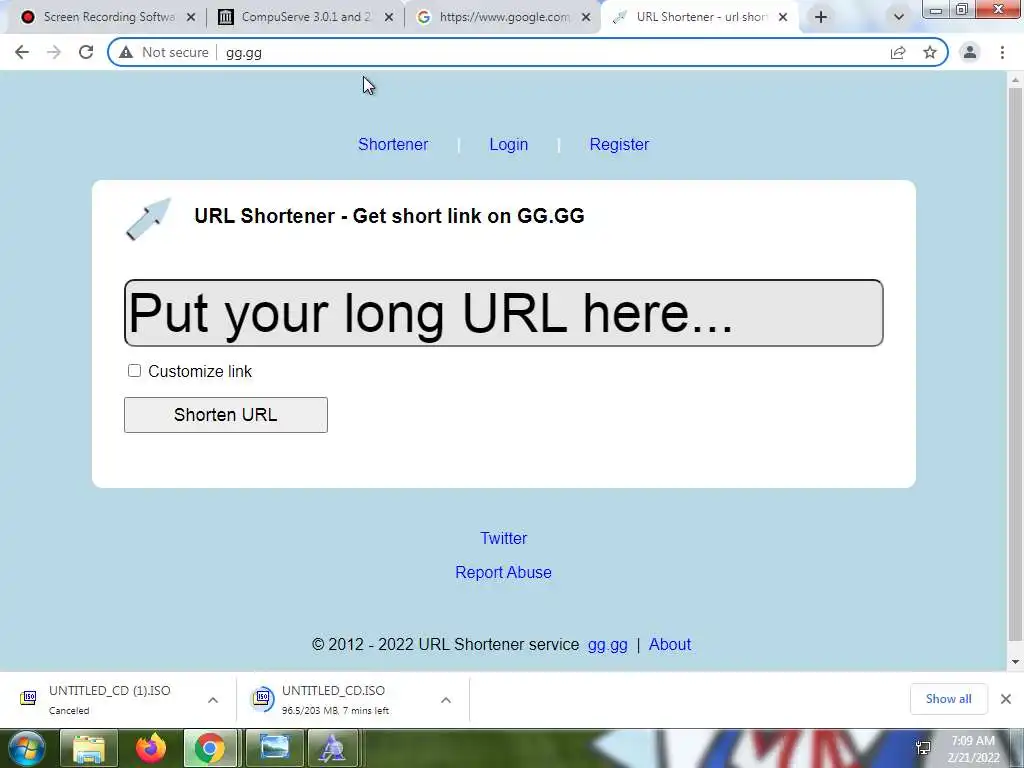Click the taskbar clock showing 7:09 AM
This screenshot has width=1024, height=768.
pos(973,750)
